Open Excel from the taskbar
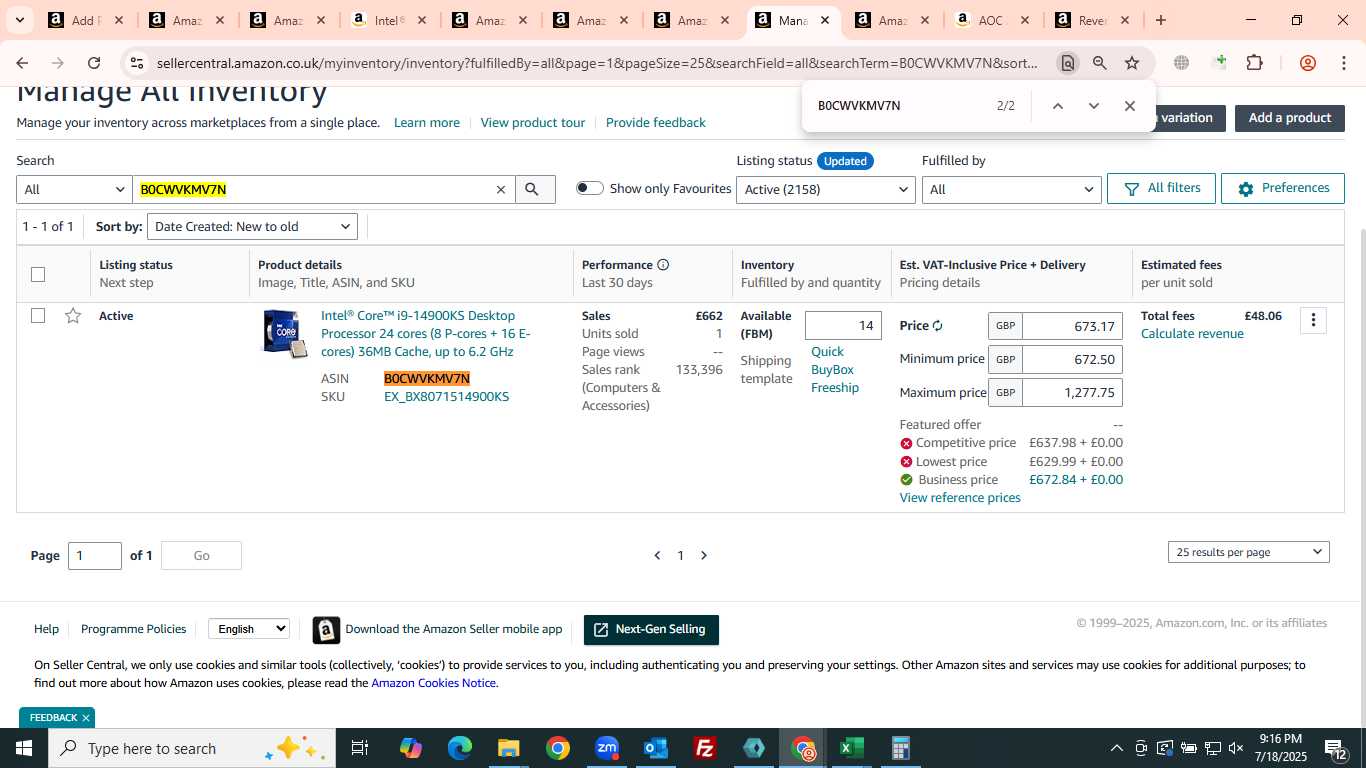 click(851, 748)
